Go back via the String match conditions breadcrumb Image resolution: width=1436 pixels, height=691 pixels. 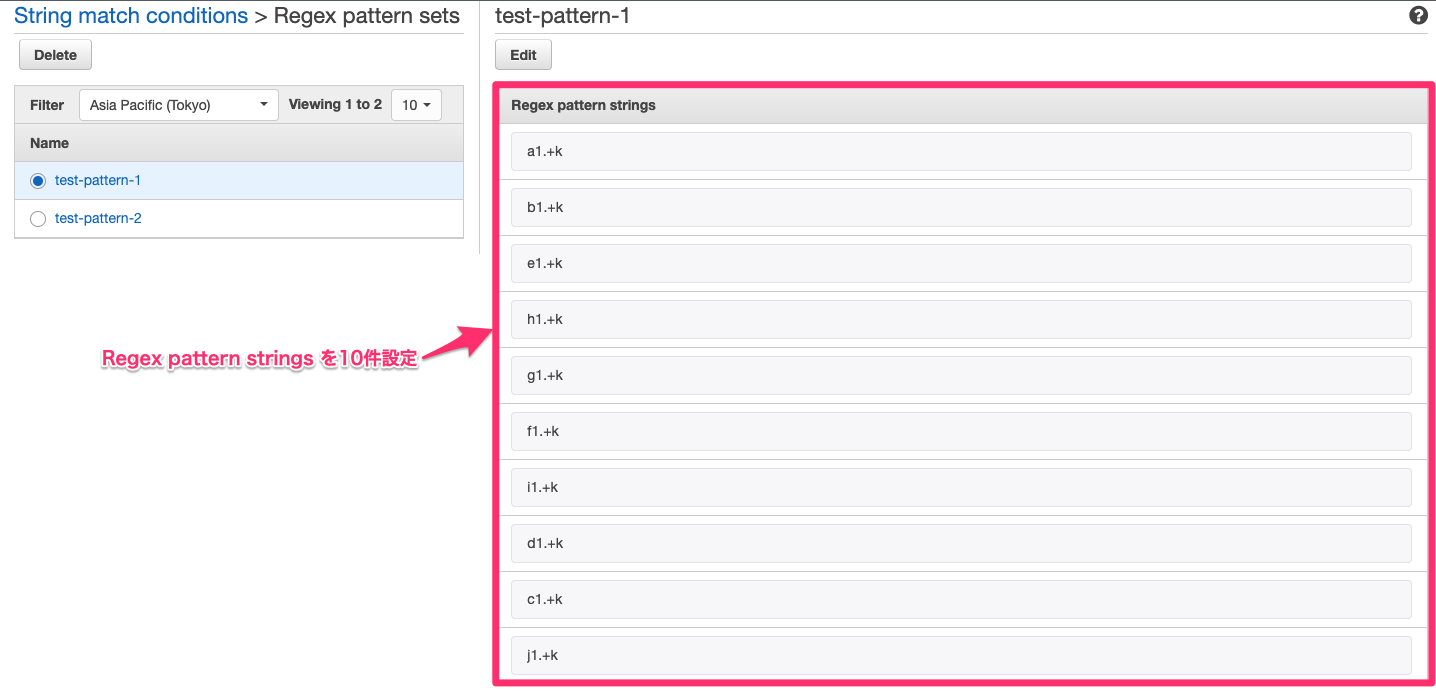coord(131,15)
